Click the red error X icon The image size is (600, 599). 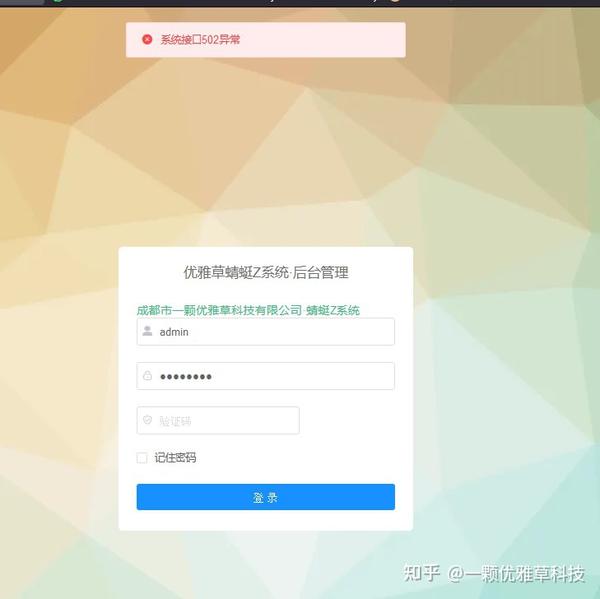click(147, 39)
